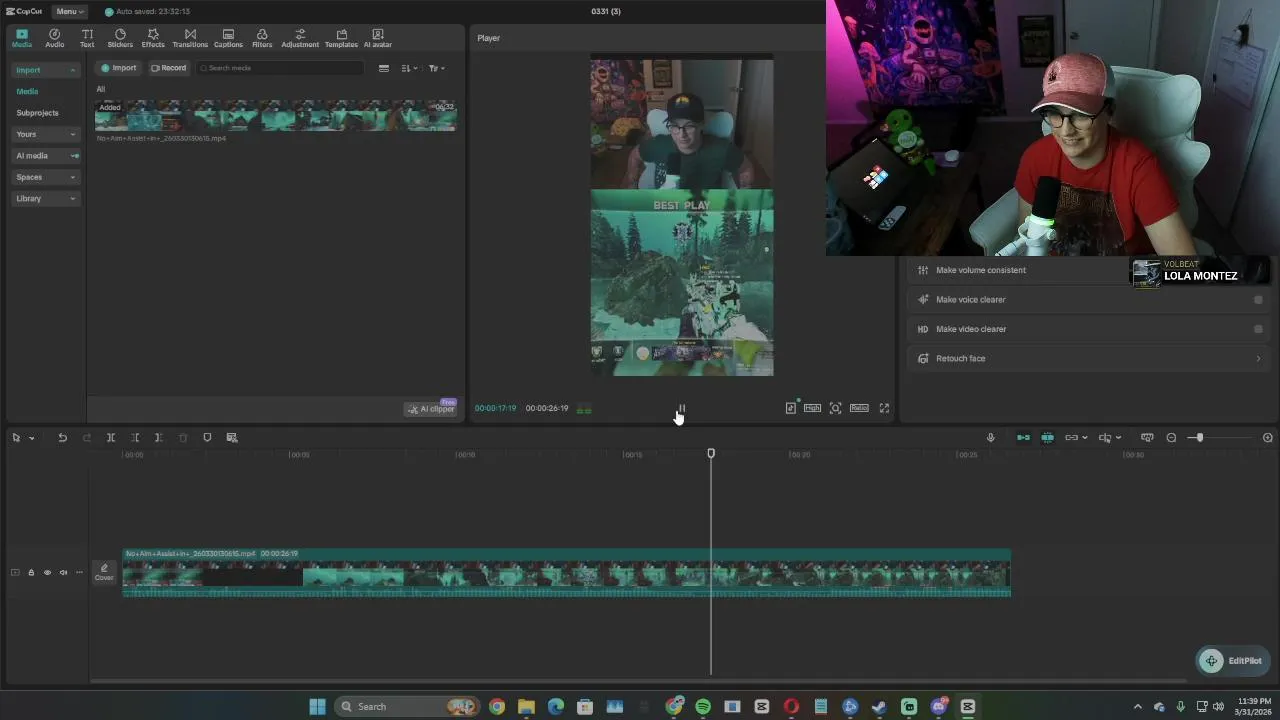
Task: Open the Filters panel
Action: pyautogui.click(x=262, y=38)
